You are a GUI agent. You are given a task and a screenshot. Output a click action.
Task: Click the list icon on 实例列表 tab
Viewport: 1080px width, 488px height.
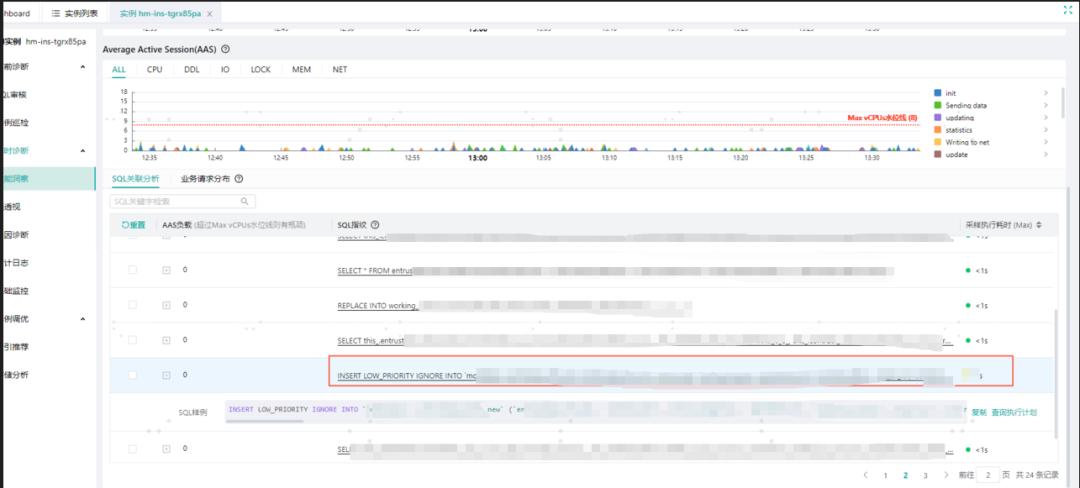tap(56, 14)
